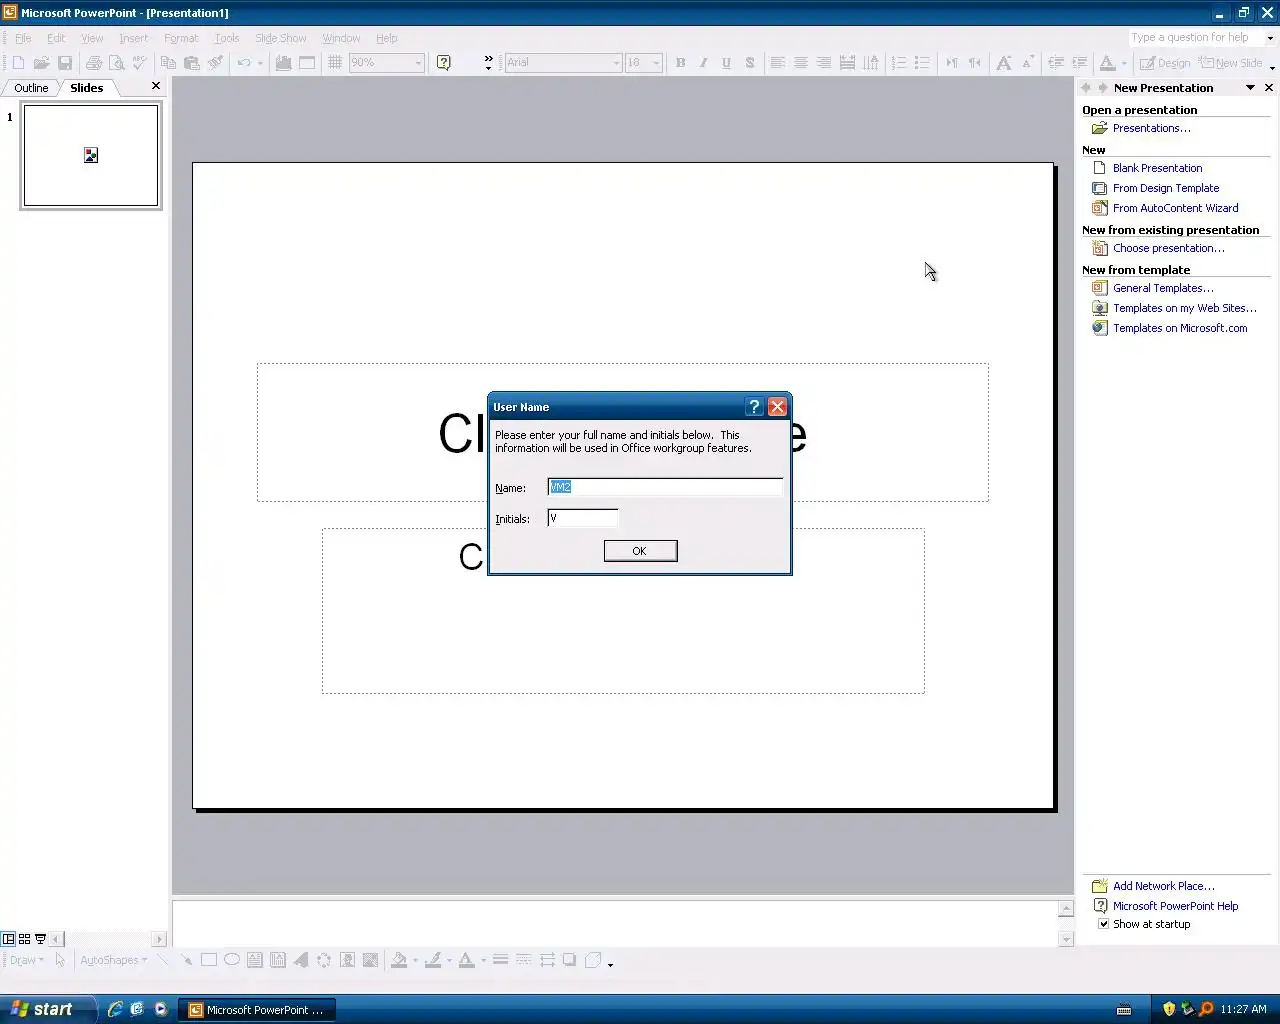Click the Undo arrow icon

click(244, 63)
